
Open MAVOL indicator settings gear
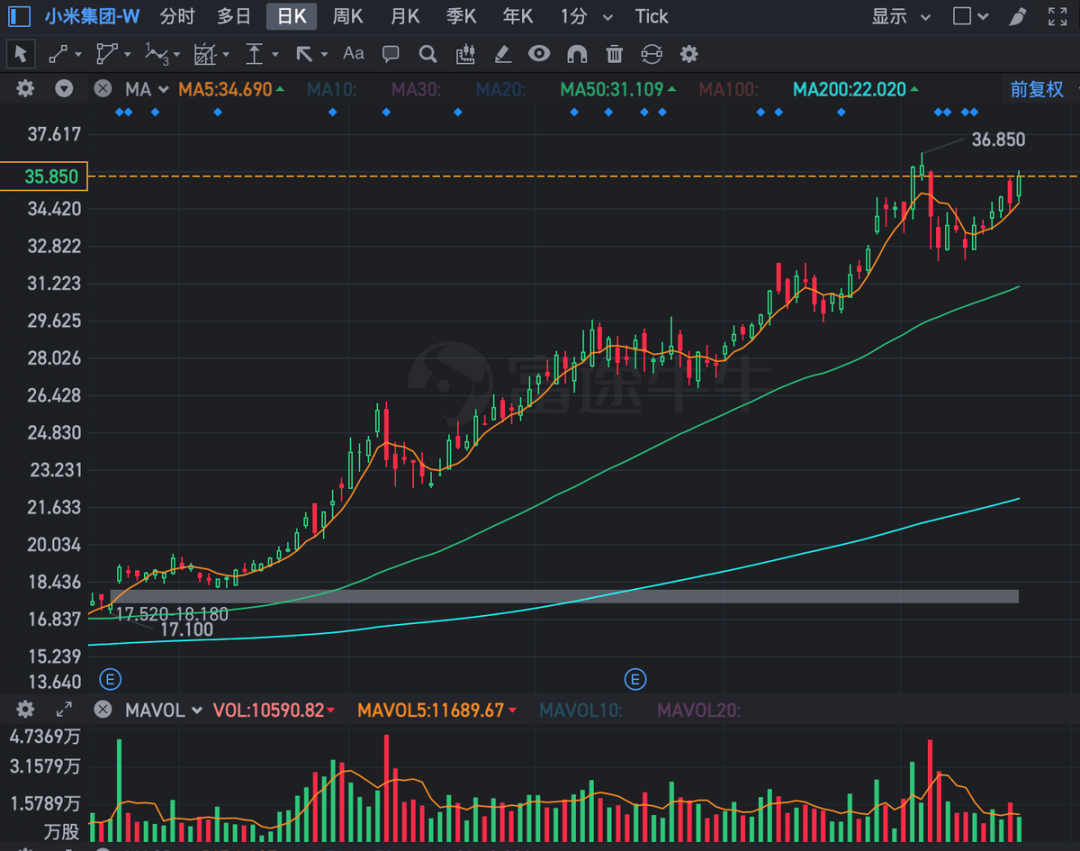pos(25,709)
